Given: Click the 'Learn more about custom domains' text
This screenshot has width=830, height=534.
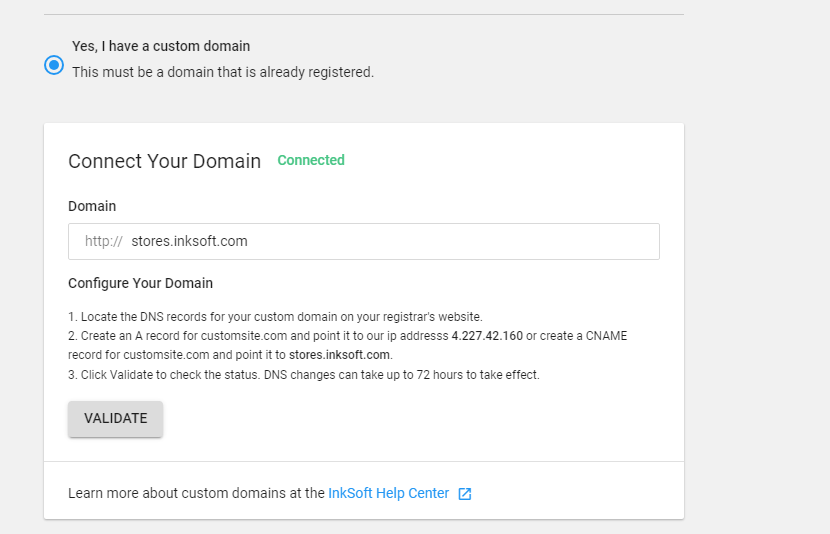Looking at the screenshot, I should (196, 493).
